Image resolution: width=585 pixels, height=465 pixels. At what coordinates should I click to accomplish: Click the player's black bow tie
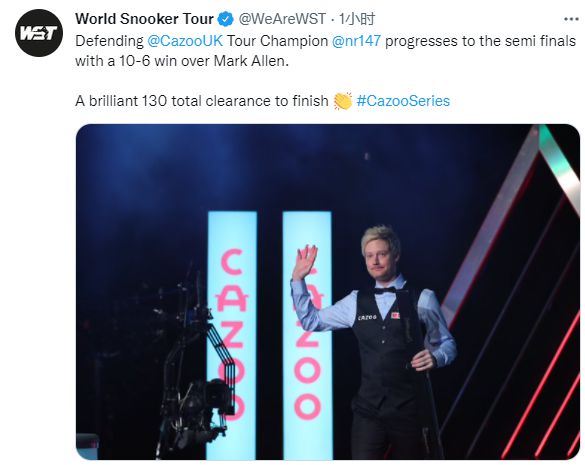coord(385,290)
